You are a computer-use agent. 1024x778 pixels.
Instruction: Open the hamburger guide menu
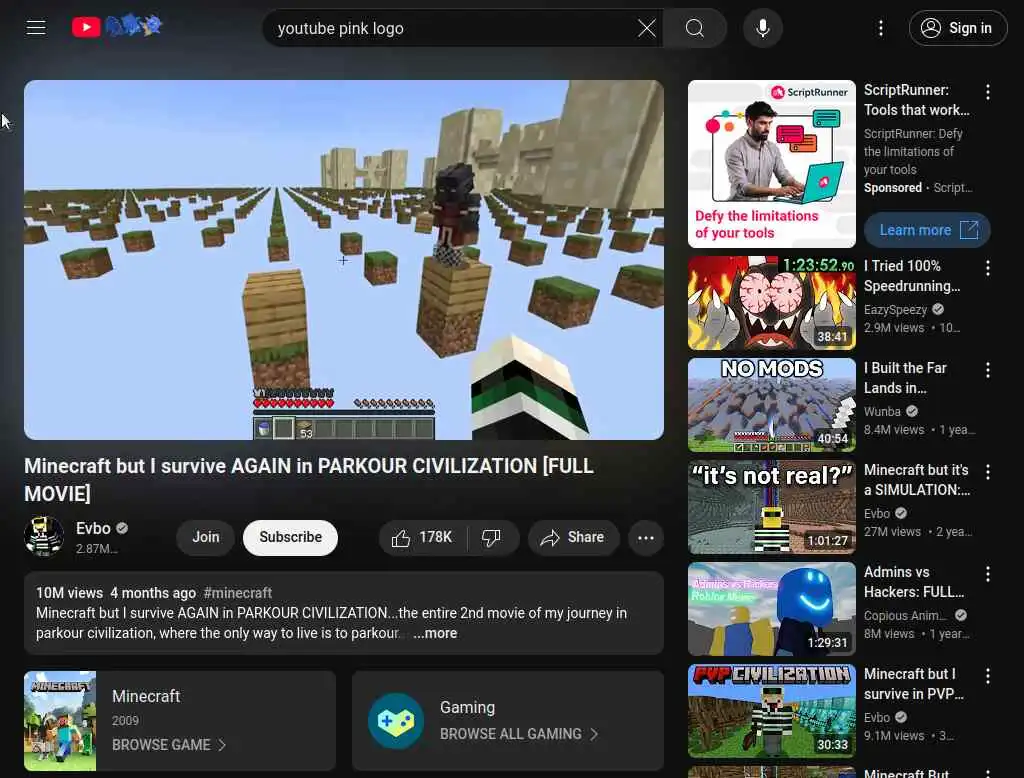pos(36,27)
